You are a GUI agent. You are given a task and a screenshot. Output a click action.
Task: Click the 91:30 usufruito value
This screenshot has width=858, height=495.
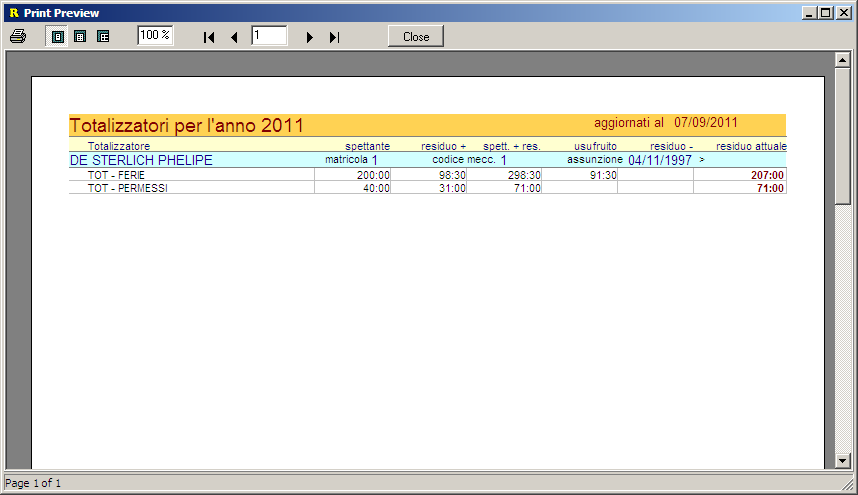point(603,175)
